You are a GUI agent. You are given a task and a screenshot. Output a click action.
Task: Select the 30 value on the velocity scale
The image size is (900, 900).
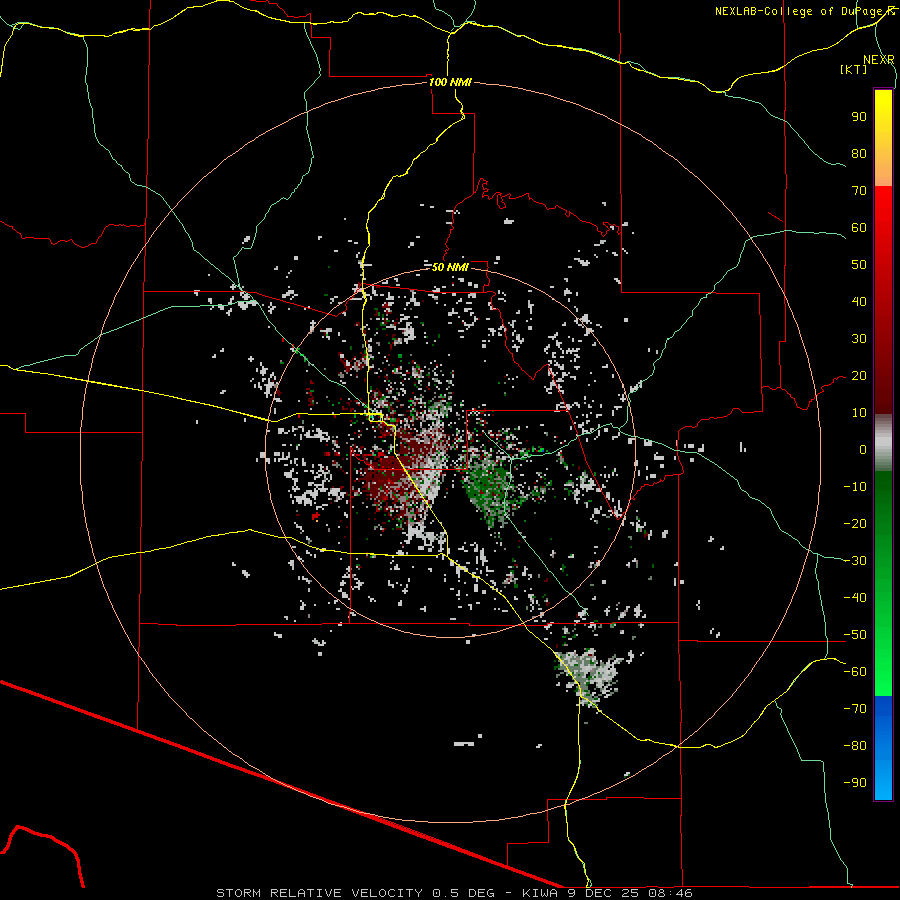coord(859,339)
